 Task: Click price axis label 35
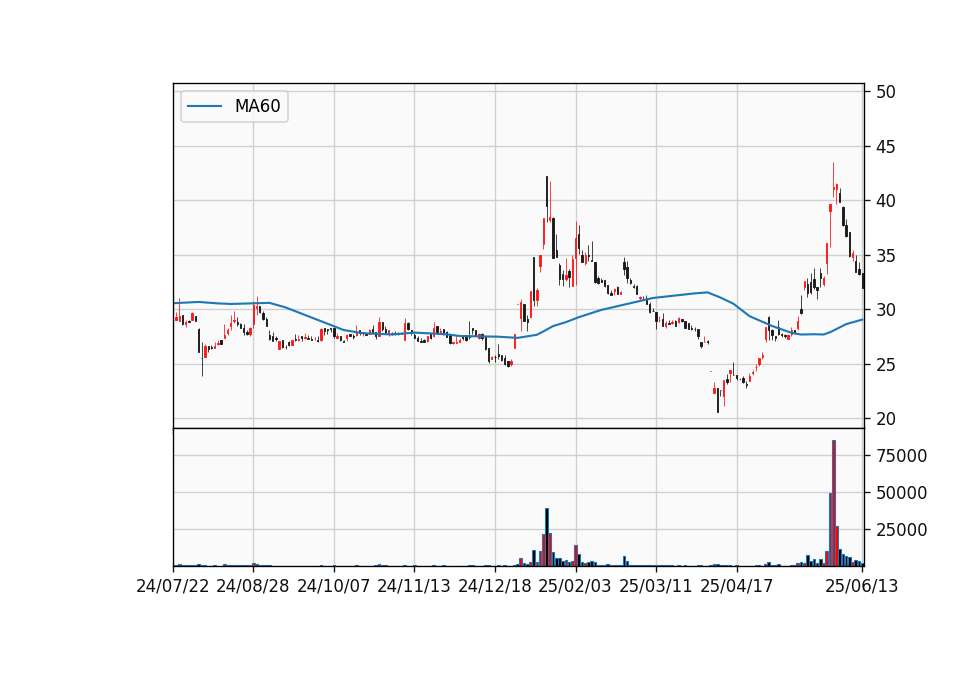[x=885, y=256]
